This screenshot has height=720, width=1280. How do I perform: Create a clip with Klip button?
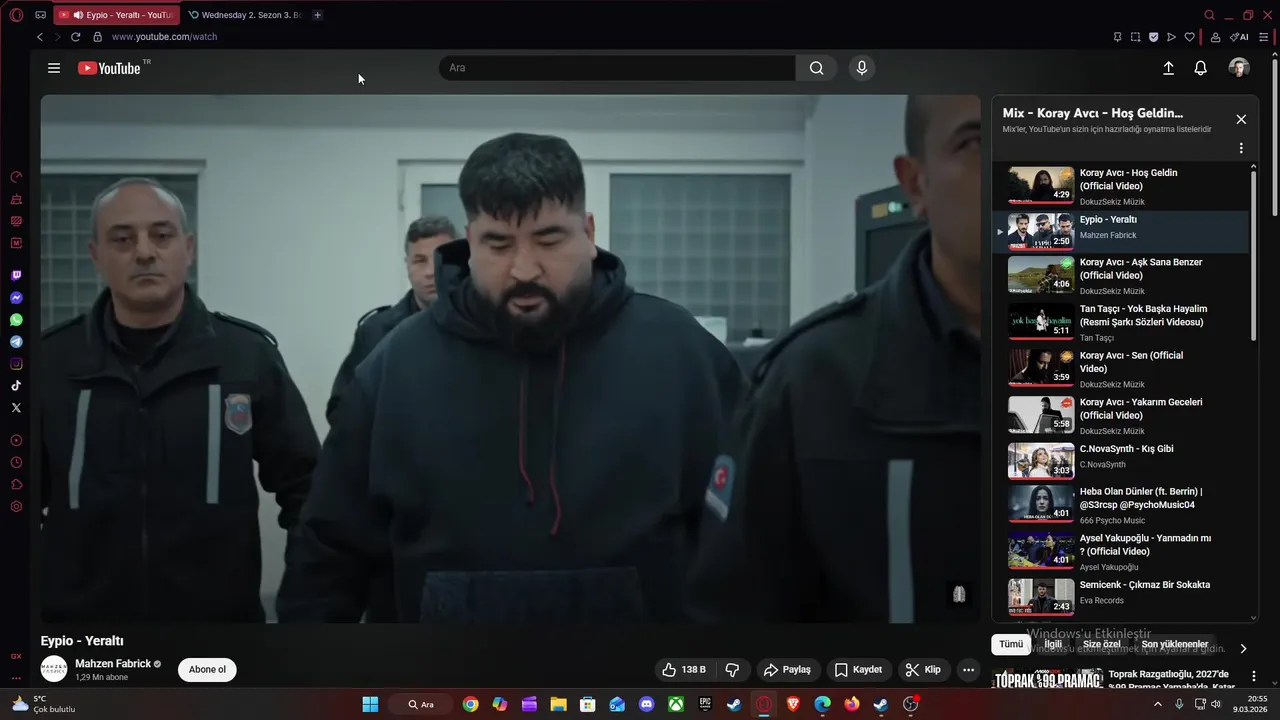tap(923, 670)
